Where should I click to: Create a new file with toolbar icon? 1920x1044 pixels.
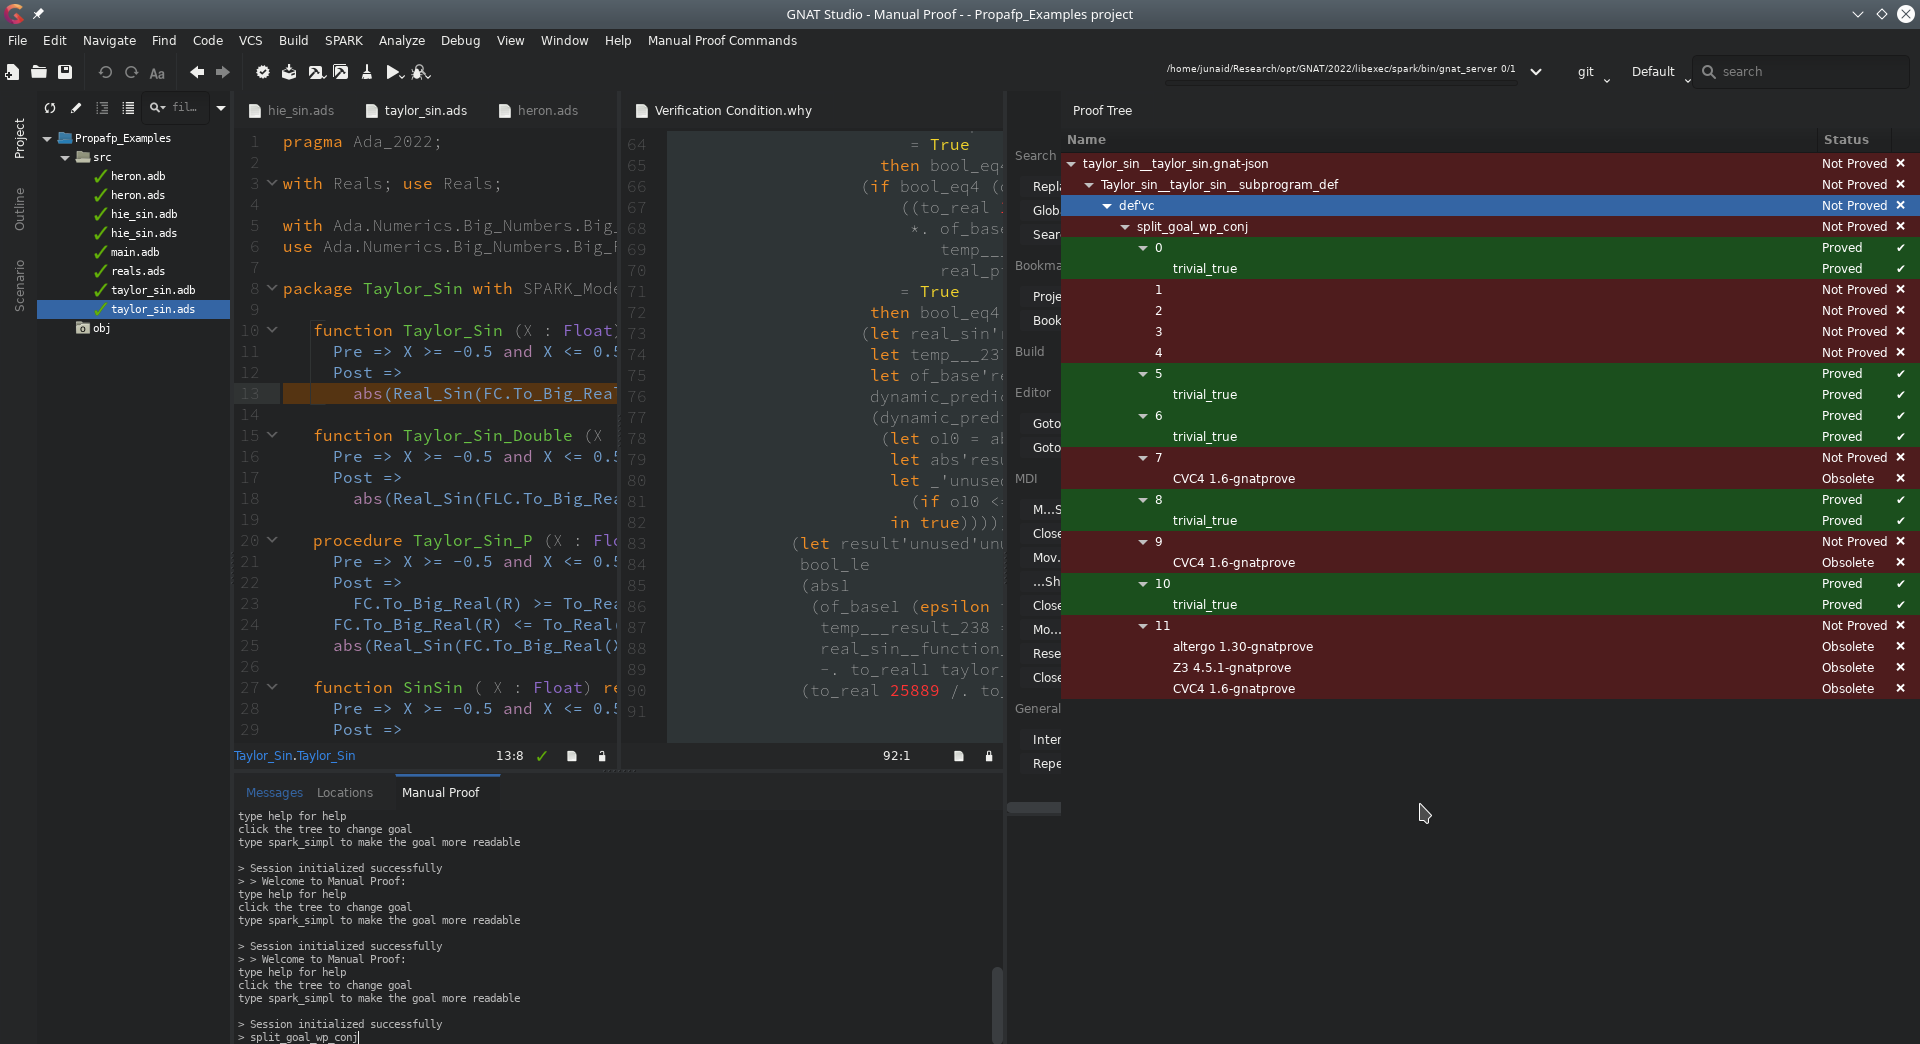pos(12,72)
